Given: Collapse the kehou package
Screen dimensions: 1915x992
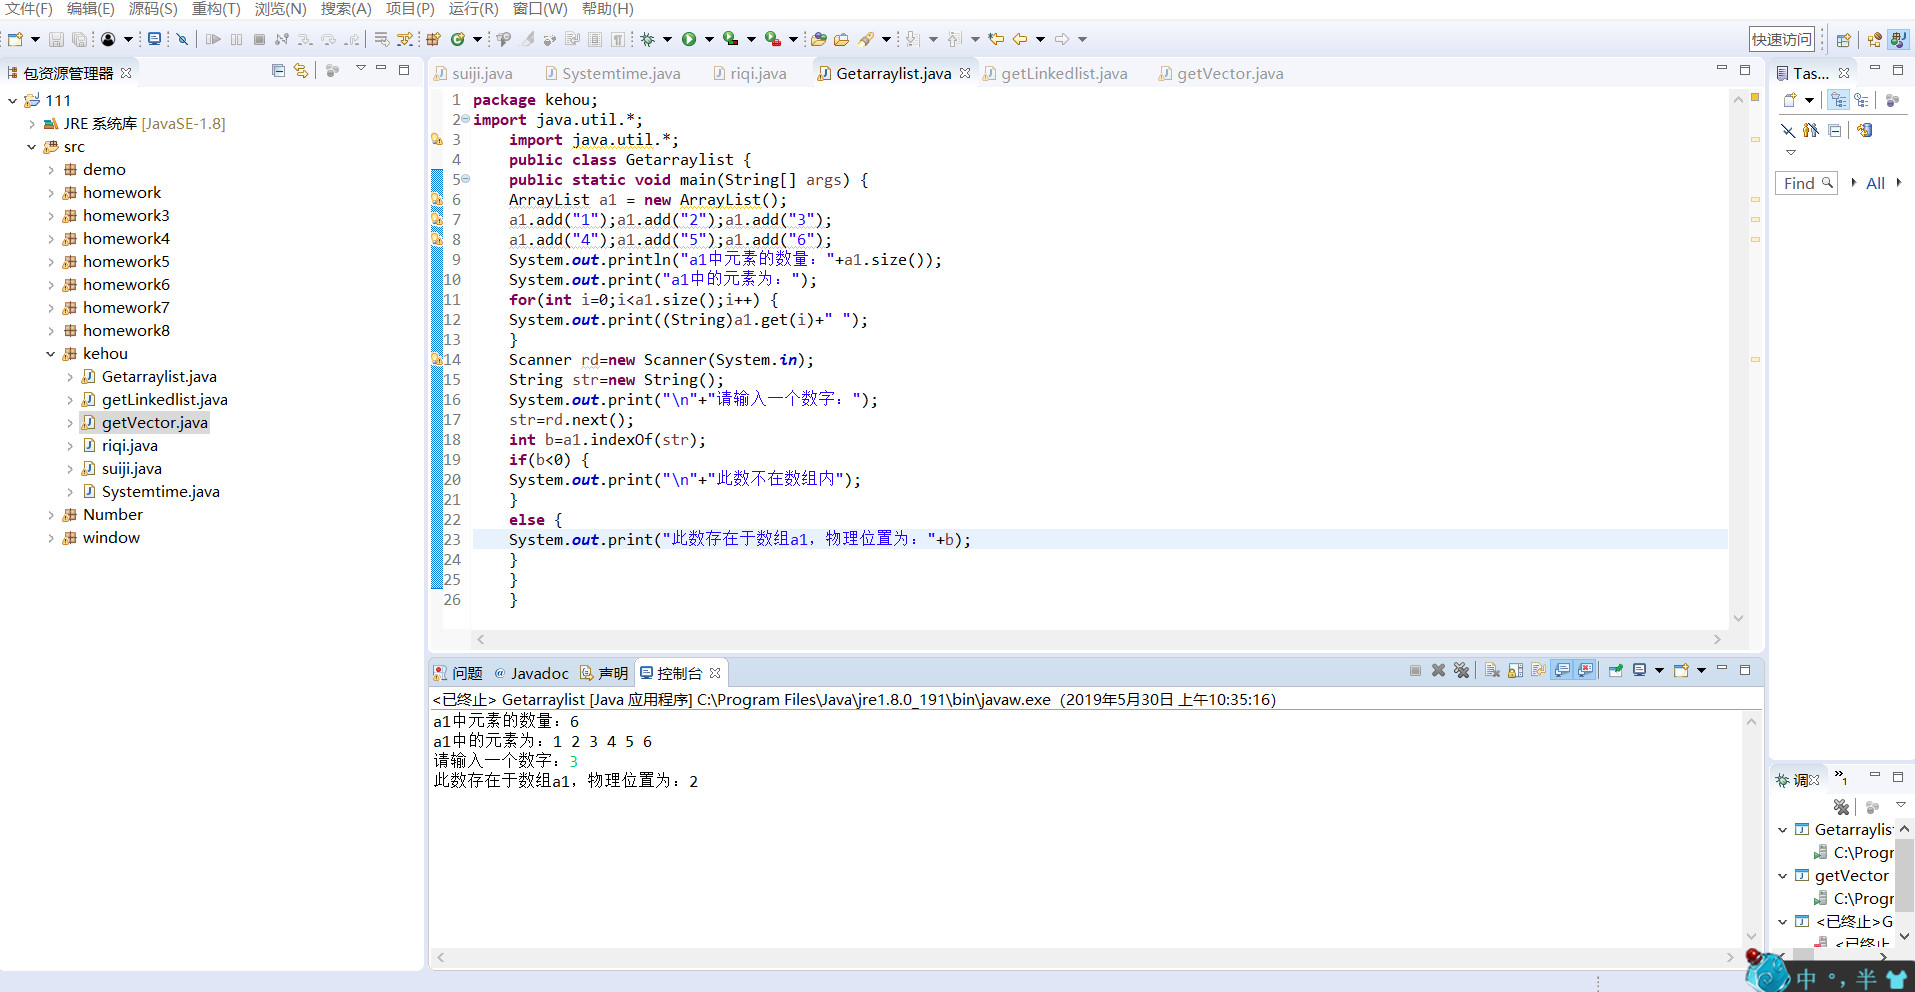Looking at the screenshot, I should point(51,354).
